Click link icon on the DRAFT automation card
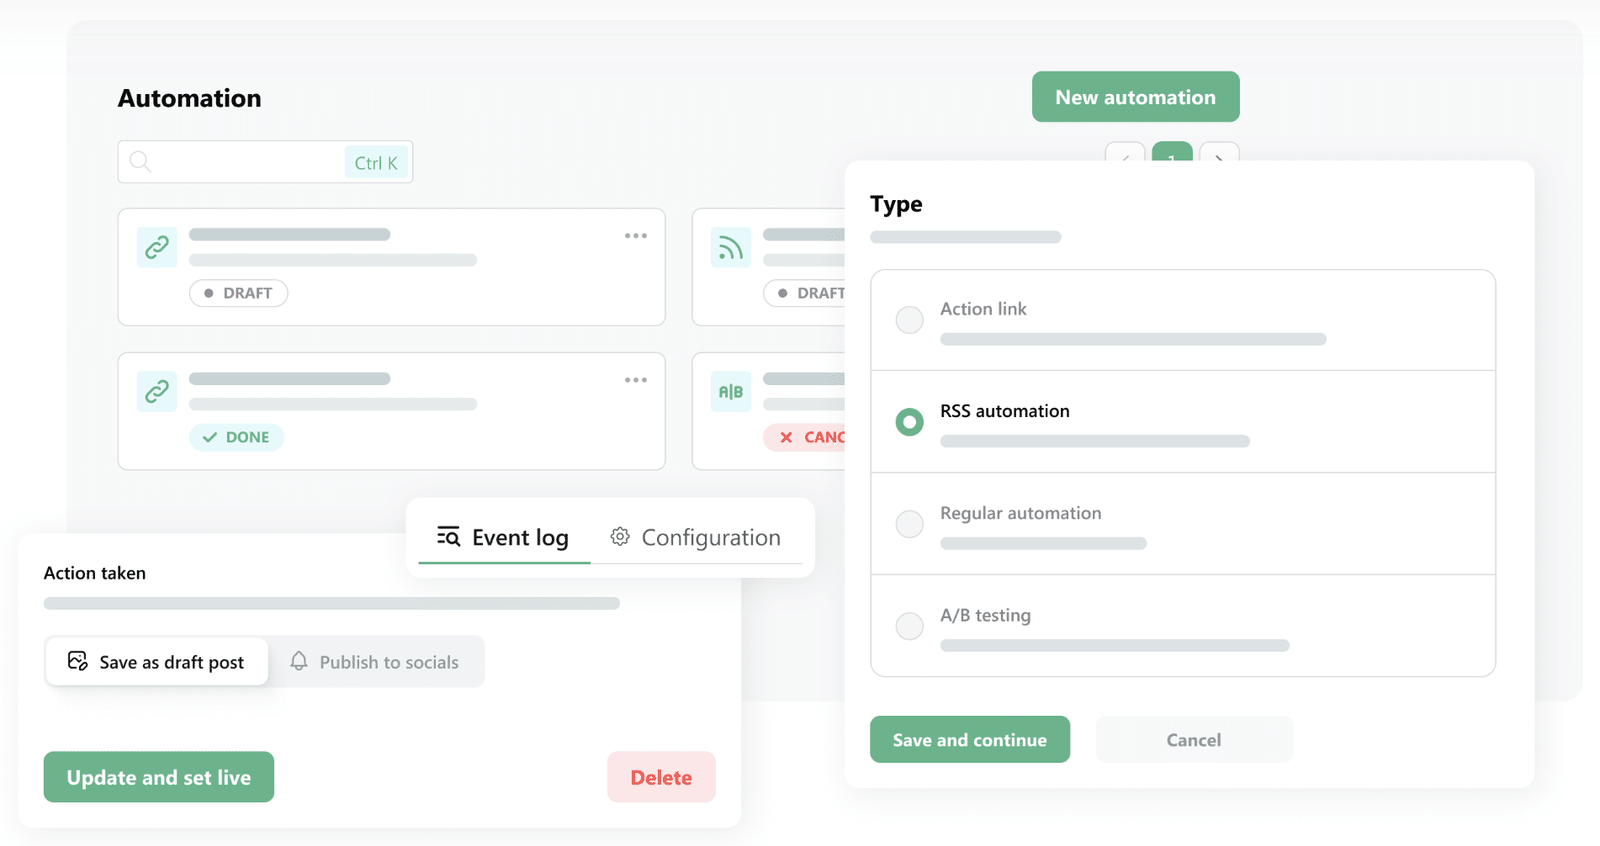 tap(157, 247)
